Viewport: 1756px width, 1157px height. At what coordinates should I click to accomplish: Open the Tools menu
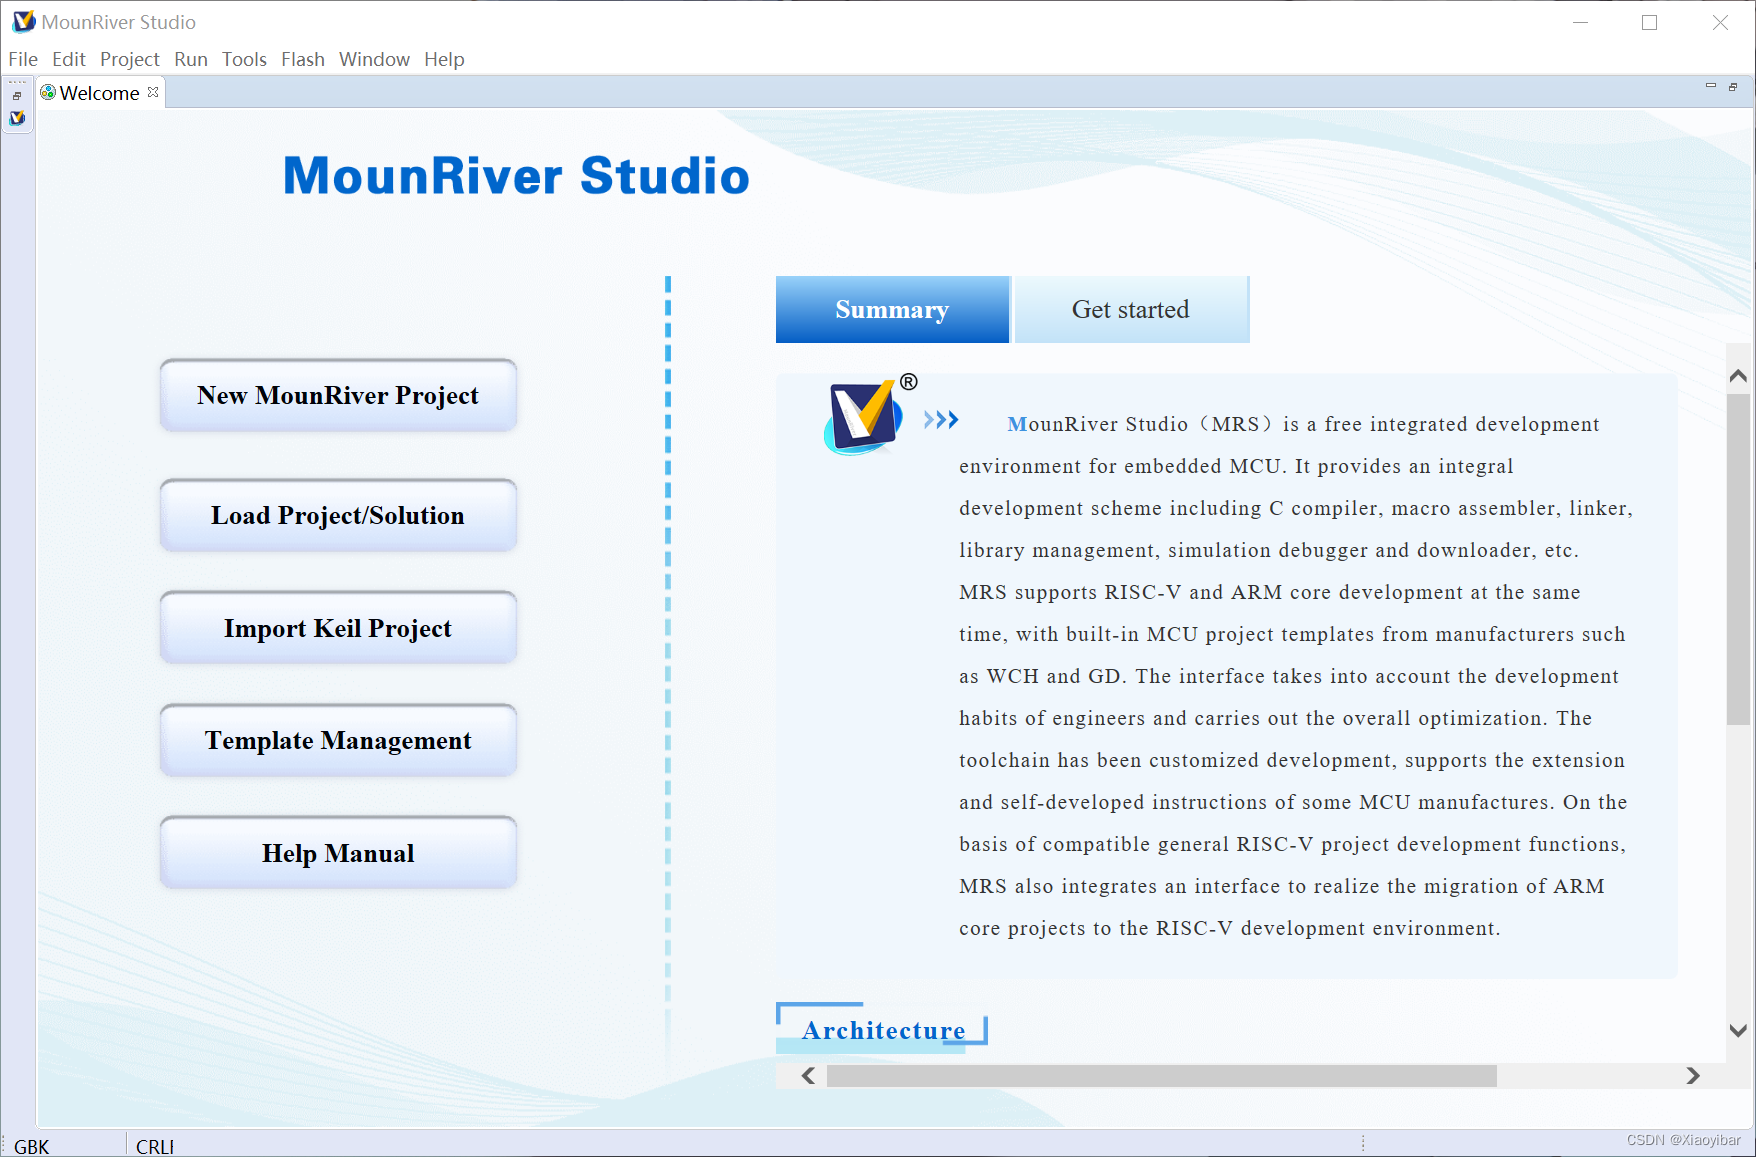[x=244, y=59]
